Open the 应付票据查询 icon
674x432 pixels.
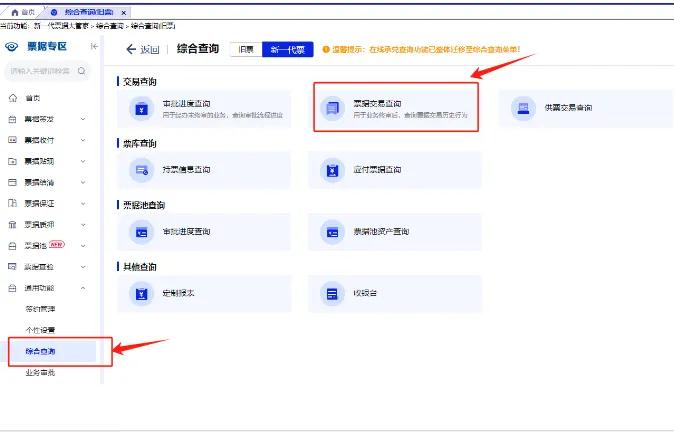(x=330, y=171)
